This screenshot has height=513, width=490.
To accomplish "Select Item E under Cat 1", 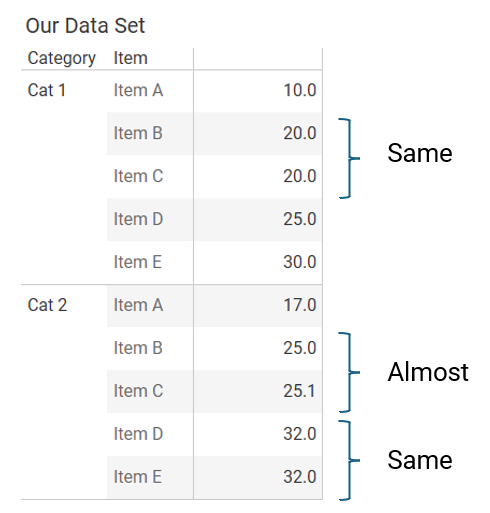I will (138, 262).
